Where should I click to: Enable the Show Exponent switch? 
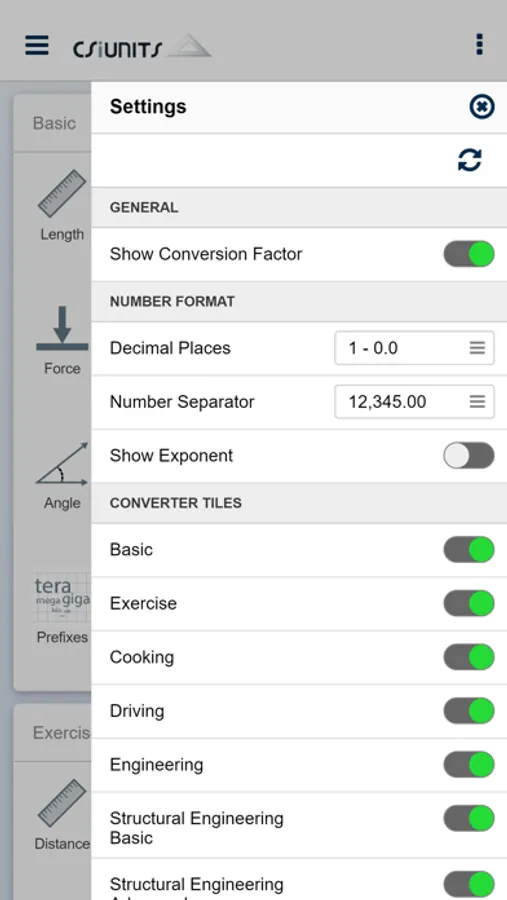coord(469,456)
